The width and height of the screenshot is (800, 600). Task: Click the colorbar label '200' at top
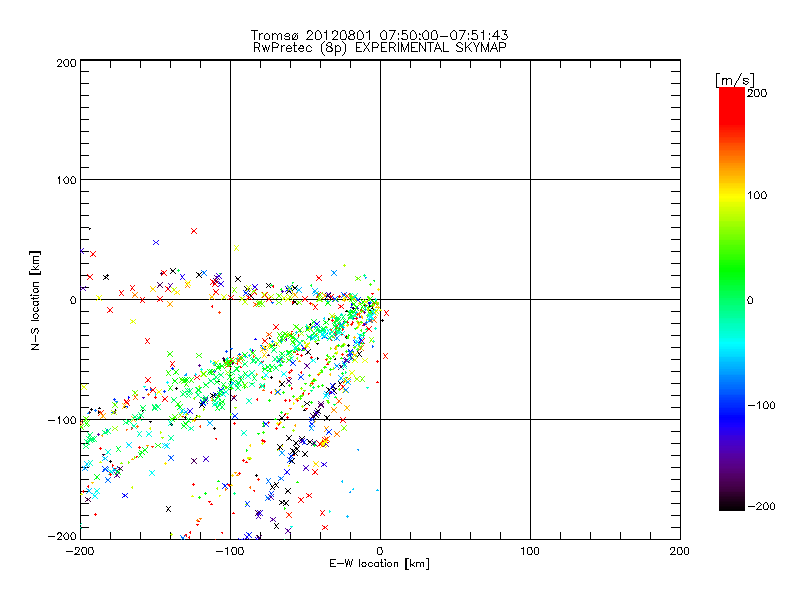(757, 93)
